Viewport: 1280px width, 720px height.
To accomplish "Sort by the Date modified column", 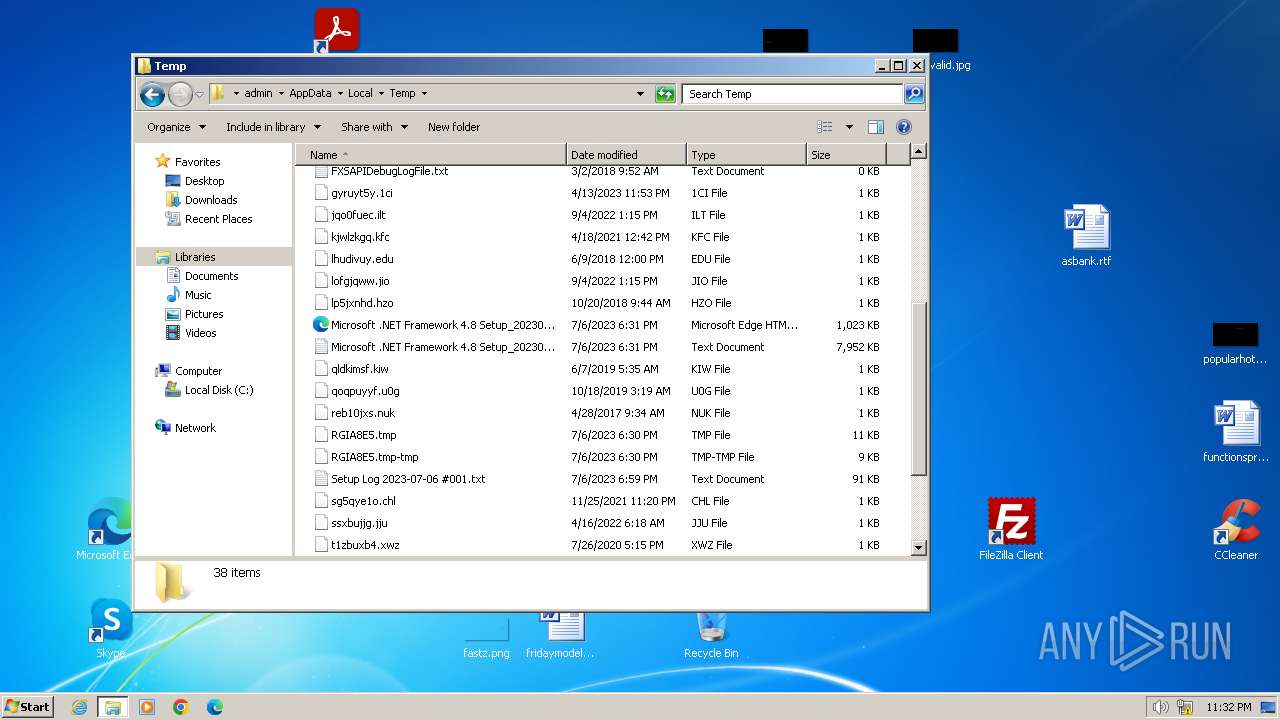I will click(x=626, y=155).
